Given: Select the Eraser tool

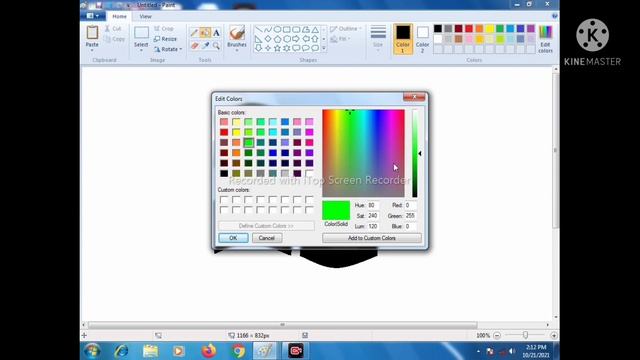Looking at the screenshot, I should (194, 45).
